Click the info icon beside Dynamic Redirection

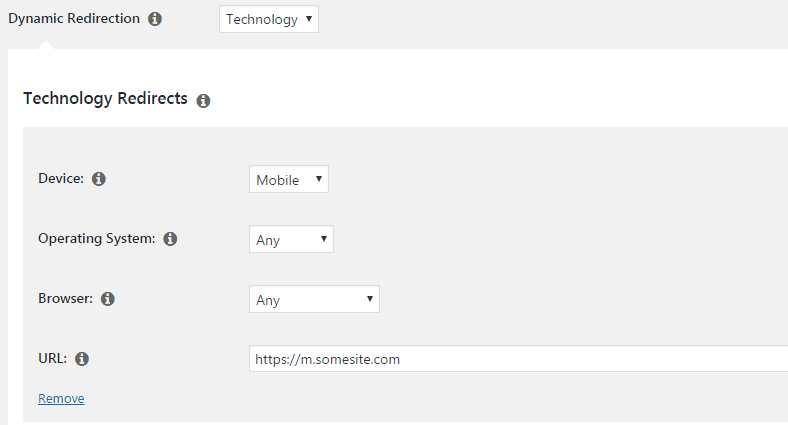[x=155, y=19]
